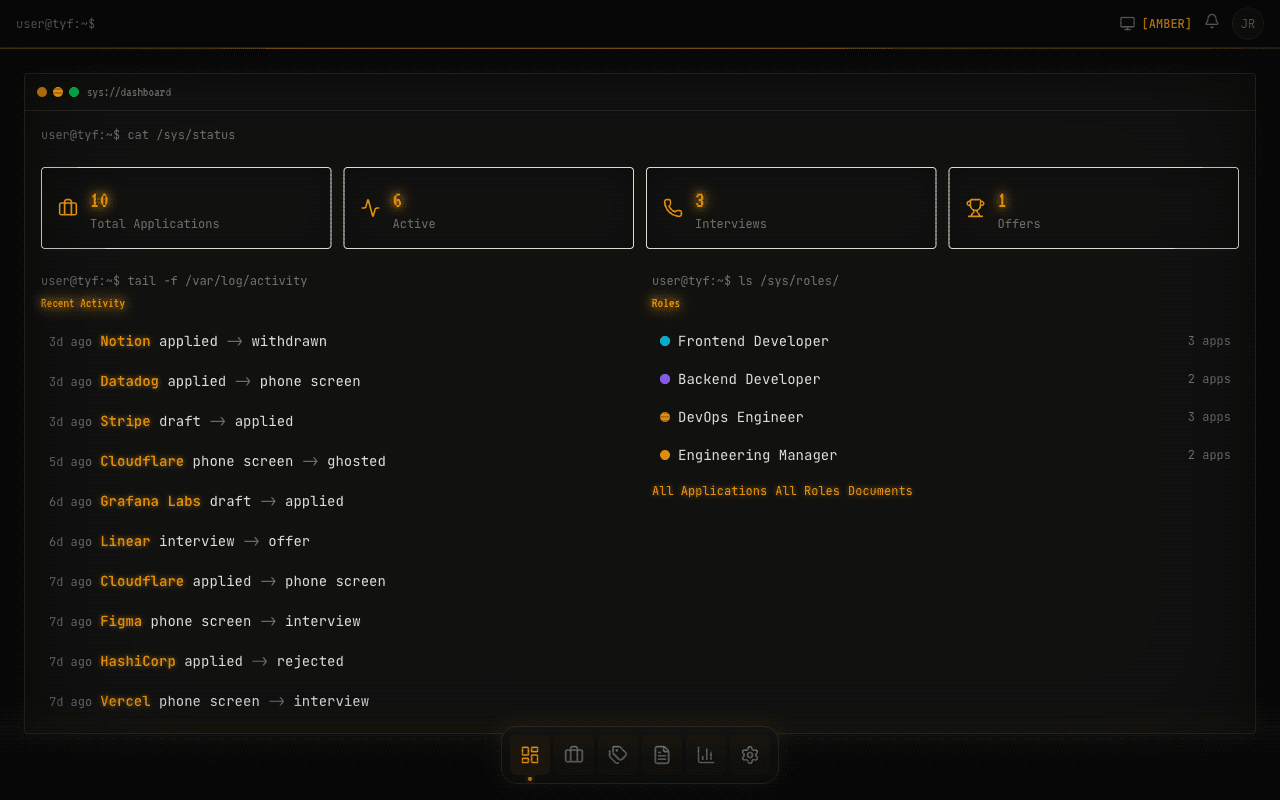This screenshot has width=1280, height=800.
Task: Open the Documents page icon in dock
Action: point(661,755)
